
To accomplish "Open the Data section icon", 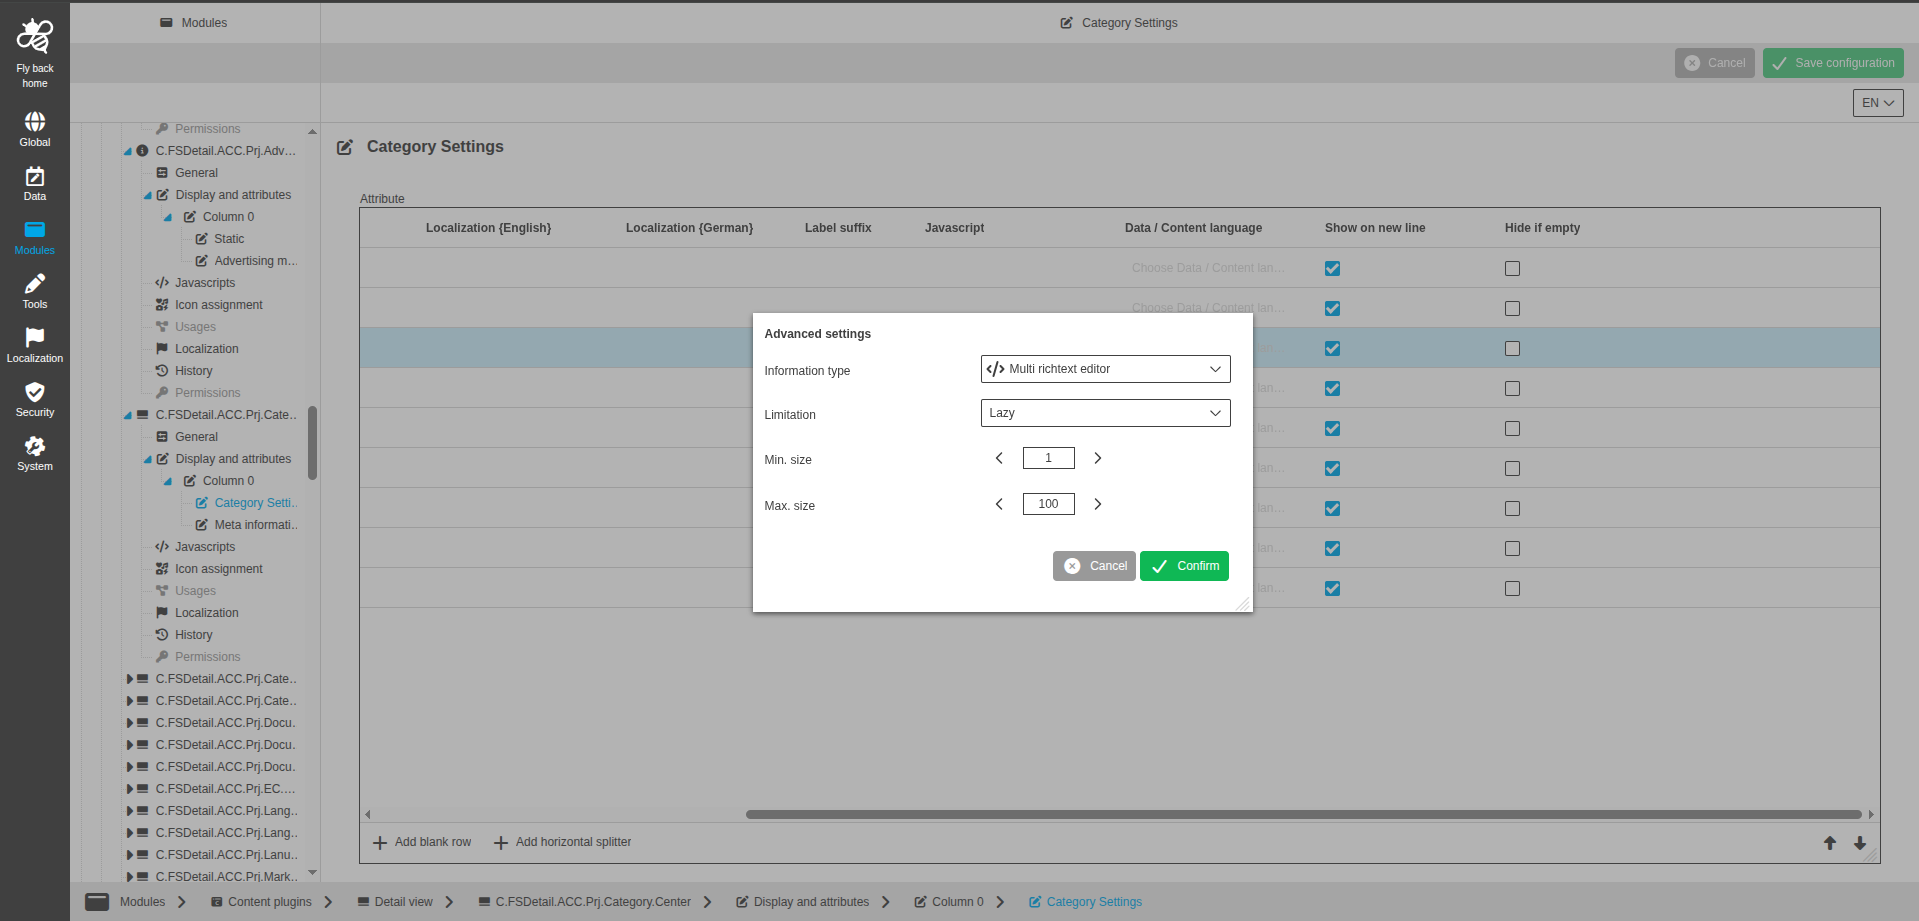I will tap(35, 177).
